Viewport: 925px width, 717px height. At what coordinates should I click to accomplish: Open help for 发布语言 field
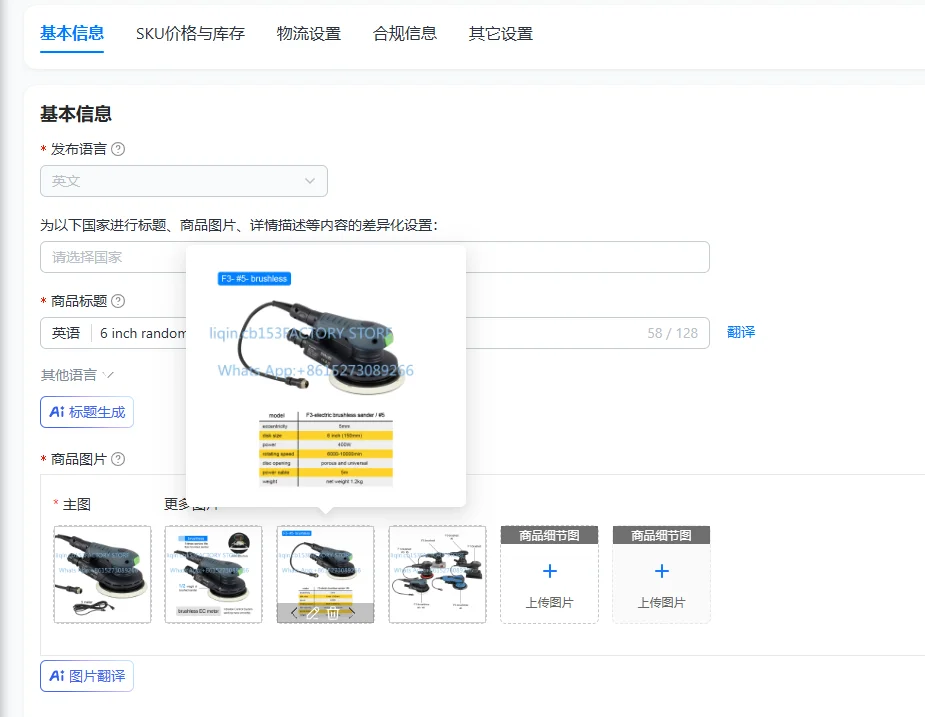118,149
